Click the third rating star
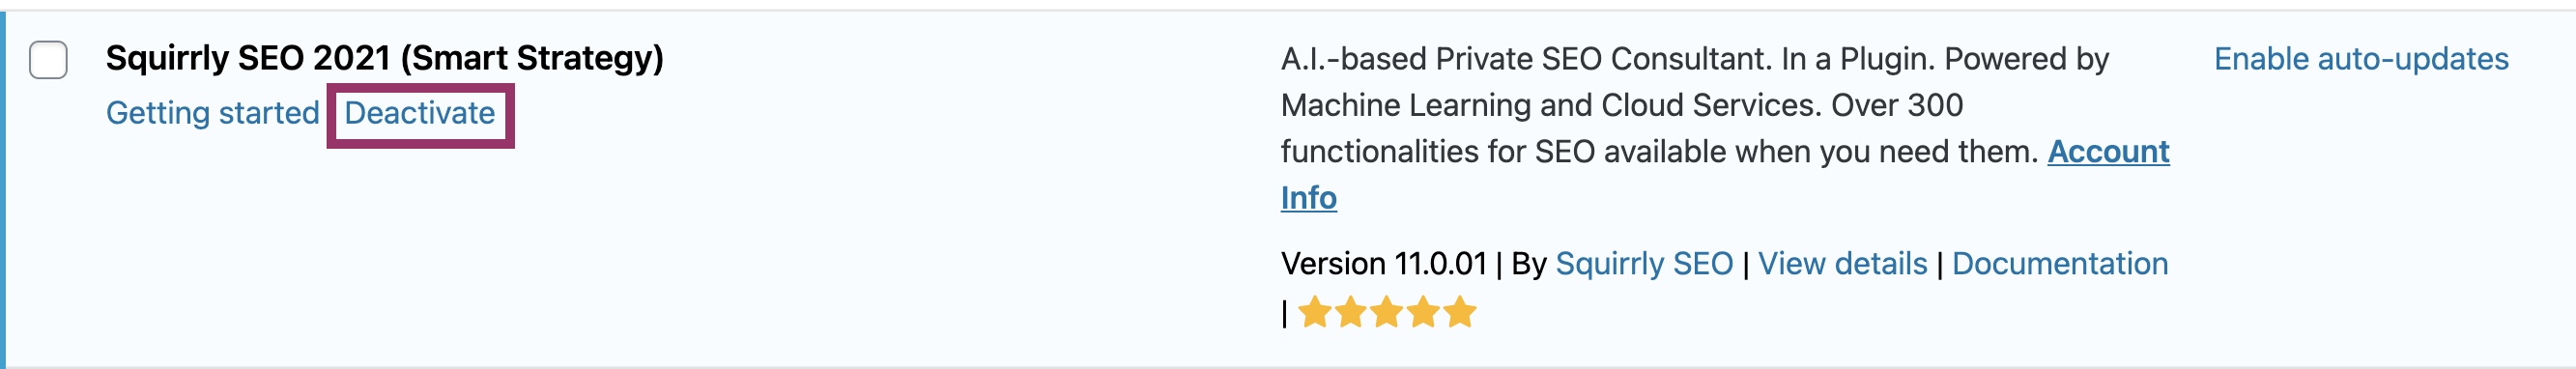 pos(1387,312)
